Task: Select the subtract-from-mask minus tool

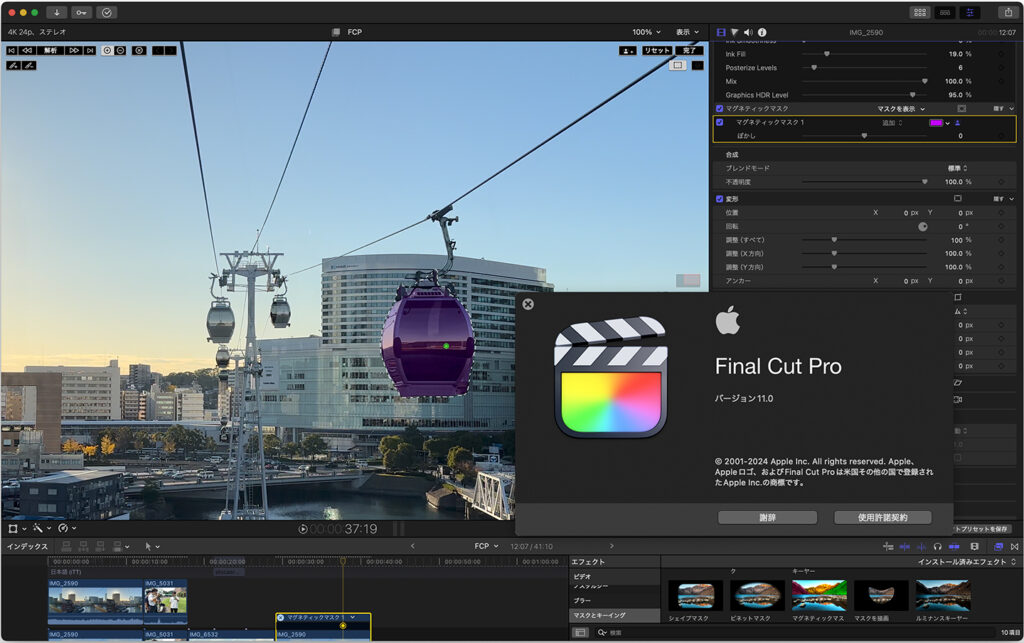Action: (120, 50)
